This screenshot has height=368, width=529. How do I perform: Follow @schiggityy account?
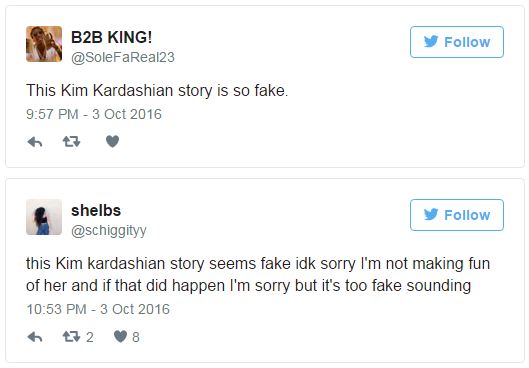[x=457, y=215]
